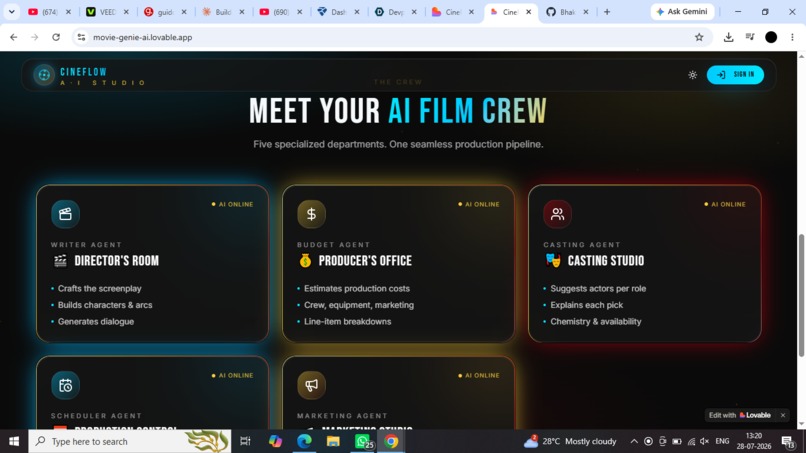Click AI Online status in Marketing Agent card

coord(479,375)
